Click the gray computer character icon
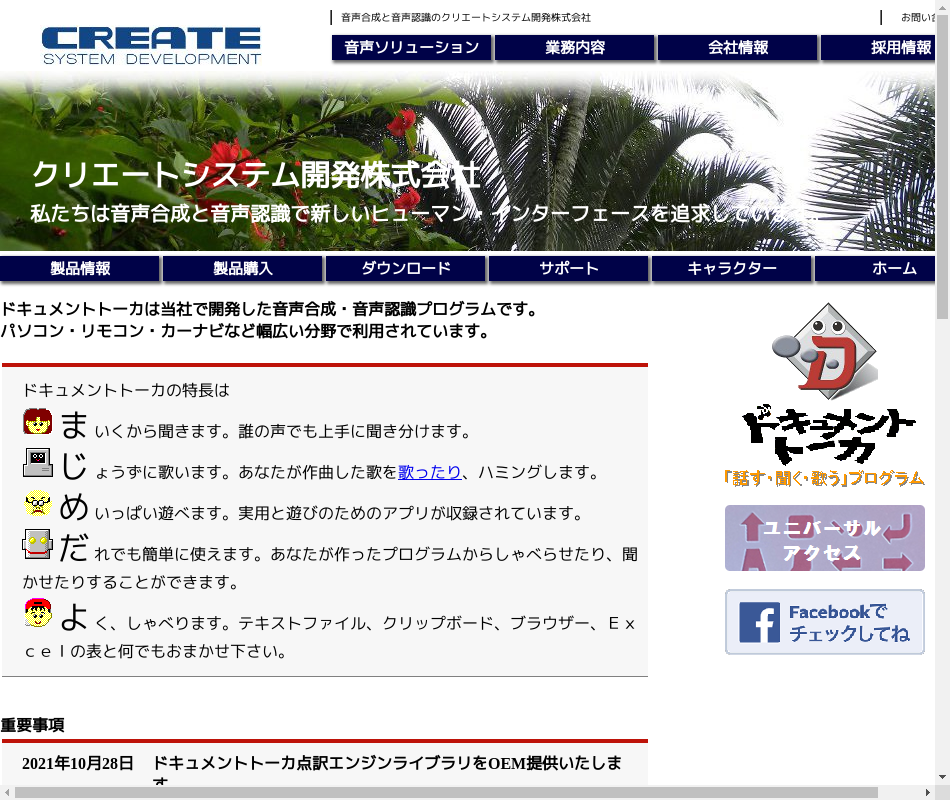Viewport: 950px width, 800px height. click(x=38, y=463)
